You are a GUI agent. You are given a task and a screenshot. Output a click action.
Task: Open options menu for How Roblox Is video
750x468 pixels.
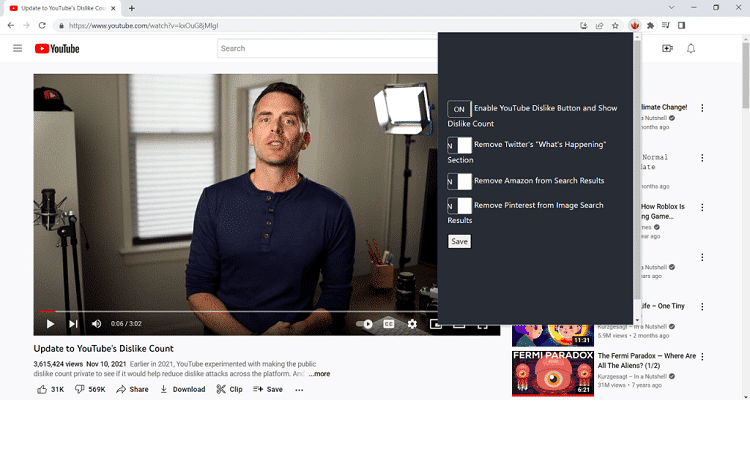coord(702,207)
